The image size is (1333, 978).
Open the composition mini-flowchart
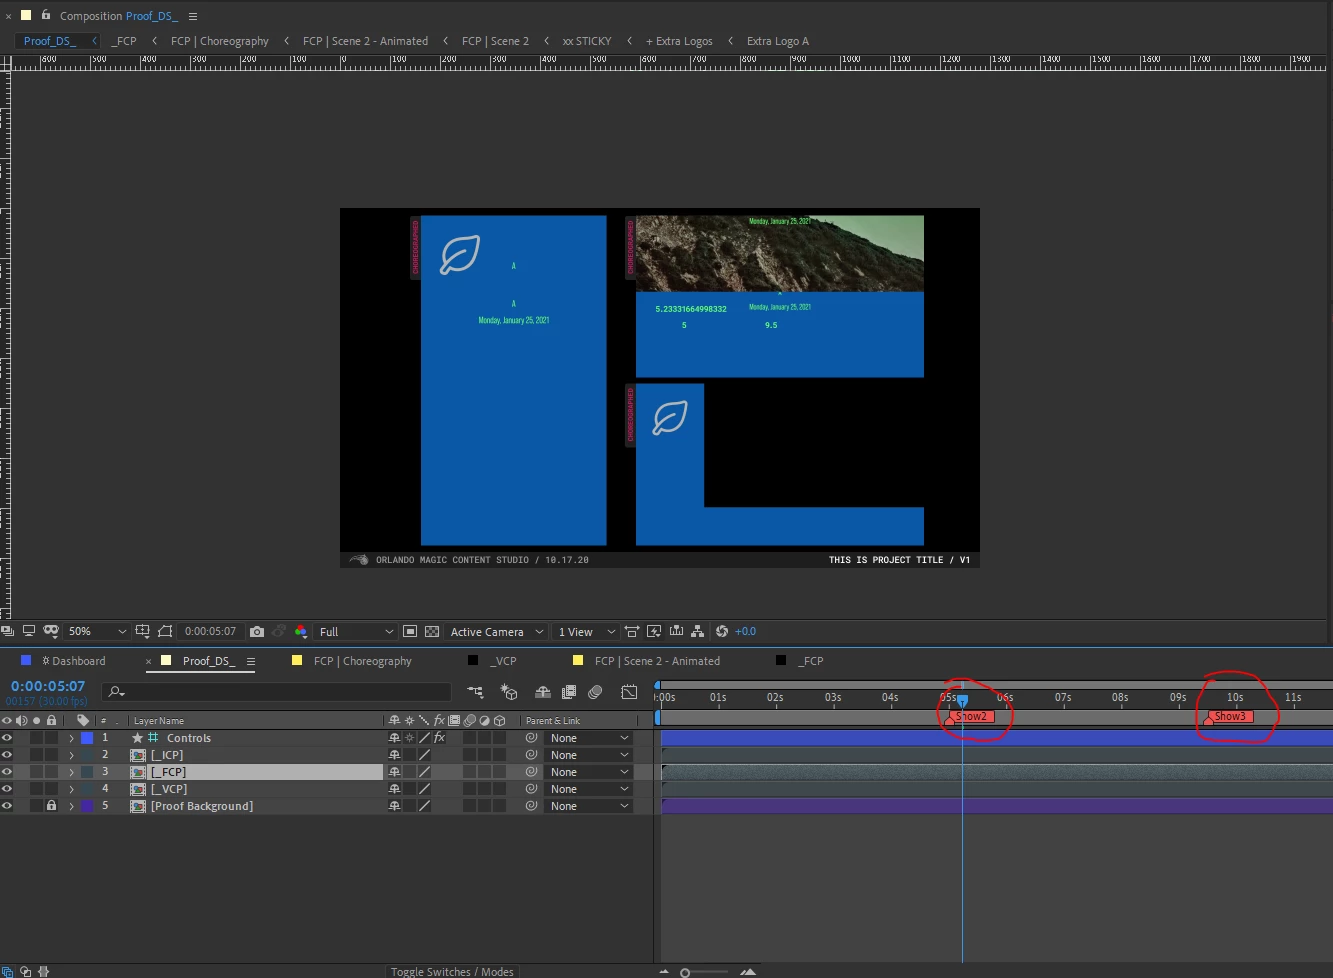(x=475, y=692)
